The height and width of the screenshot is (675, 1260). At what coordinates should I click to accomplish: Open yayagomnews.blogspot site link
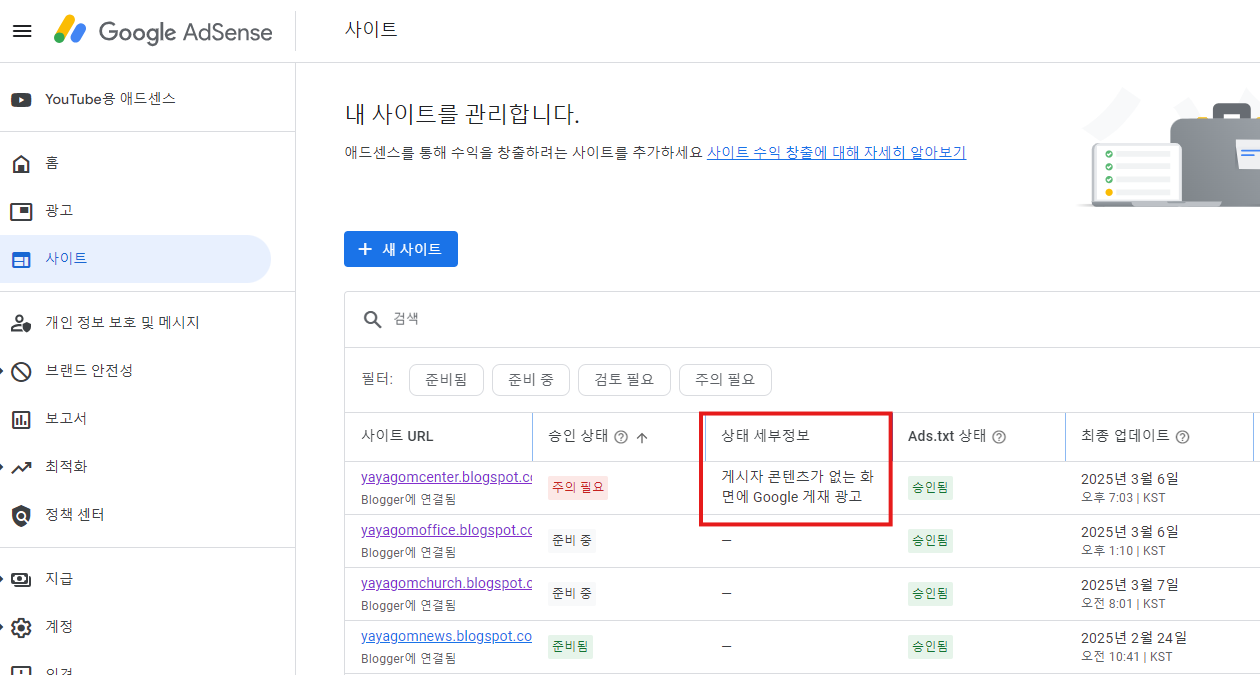click(446, 636)
